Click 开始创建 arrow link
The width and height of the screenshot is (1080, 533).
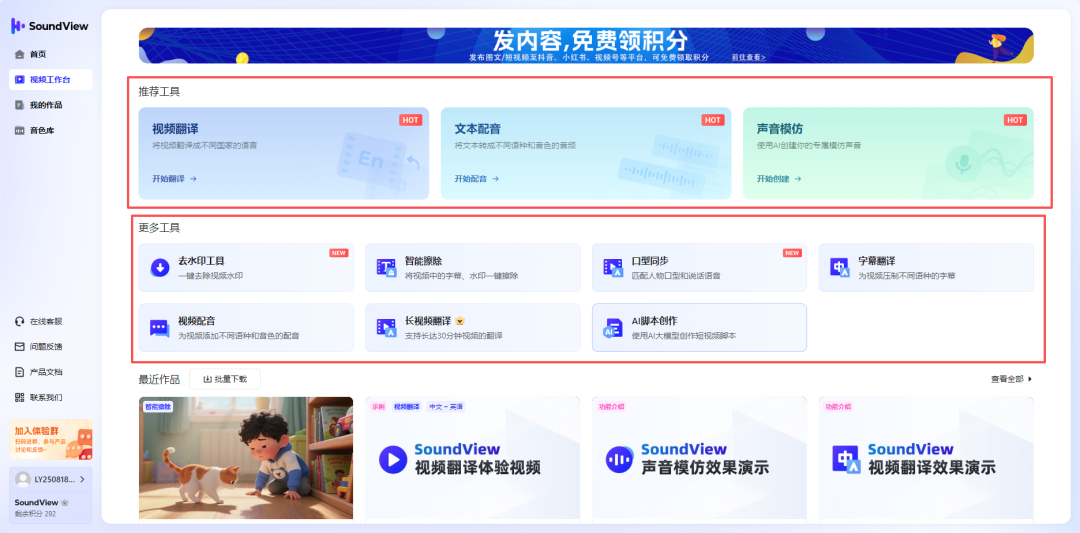(779, 179)
